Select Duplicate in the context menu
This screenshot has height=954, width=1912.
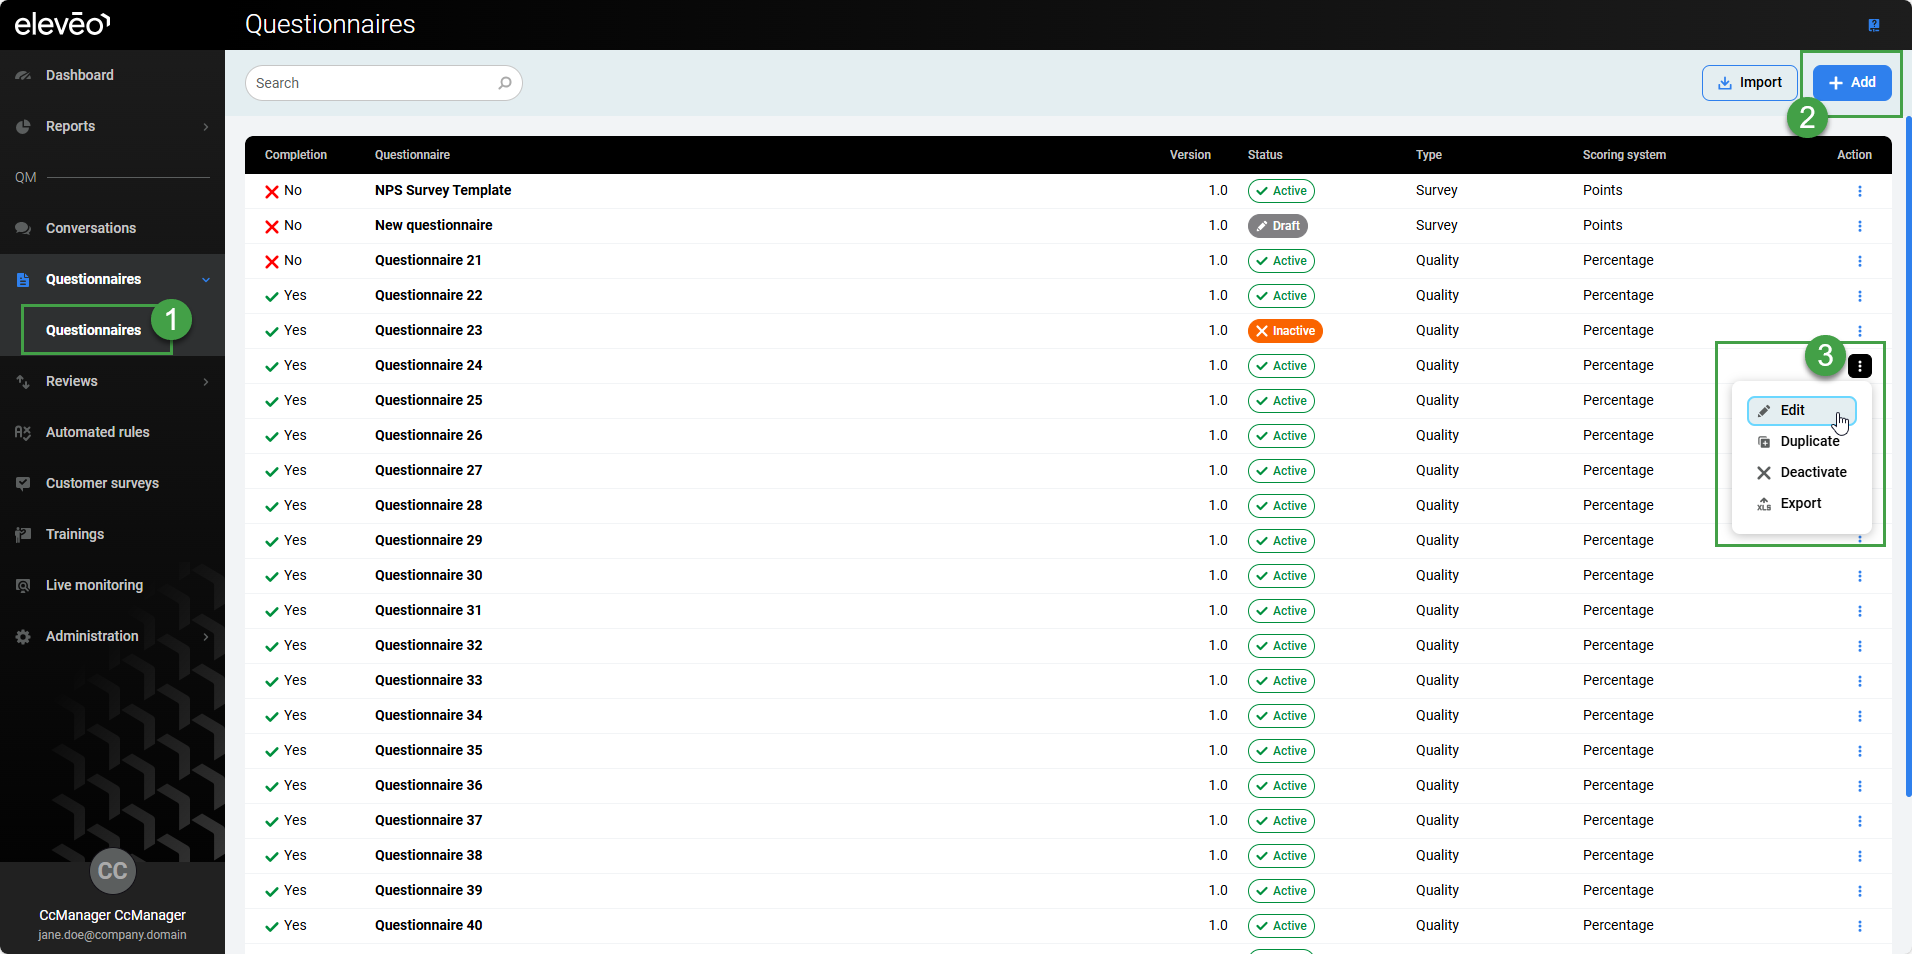pos(1808,441)
